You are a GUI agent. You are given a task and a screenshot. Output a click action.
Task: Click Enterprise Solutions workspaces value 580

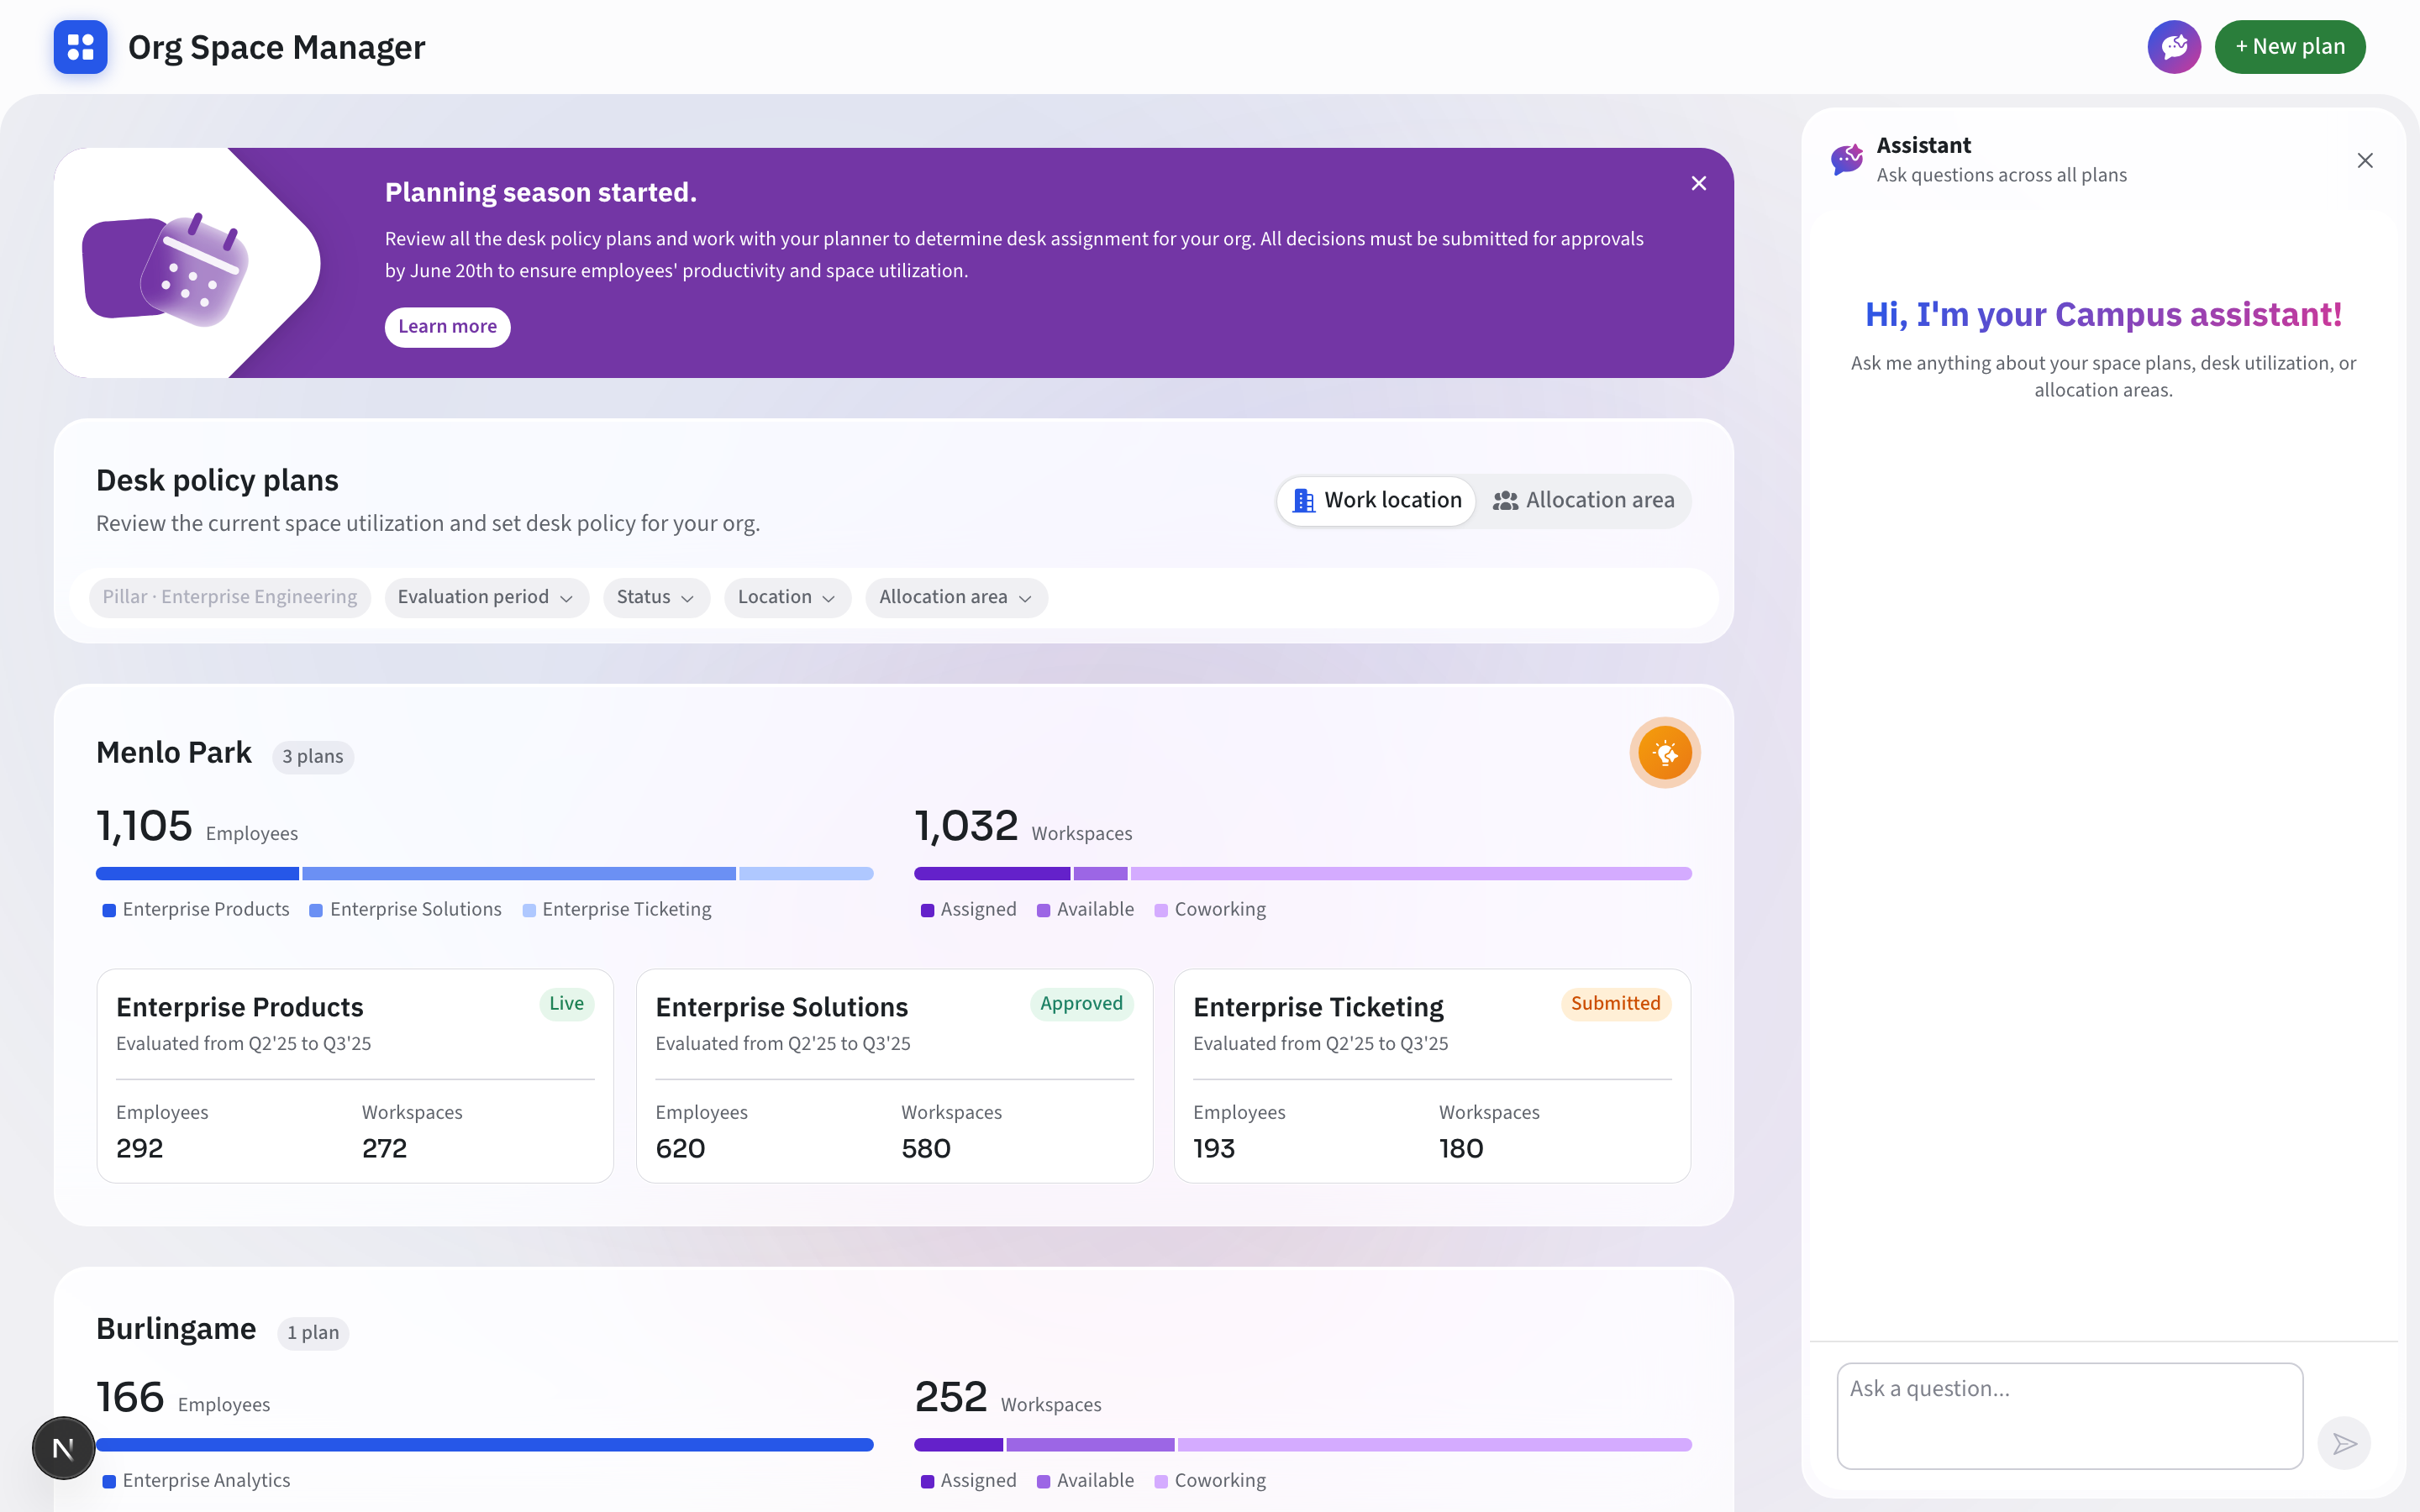click(x=926, y=1148)
